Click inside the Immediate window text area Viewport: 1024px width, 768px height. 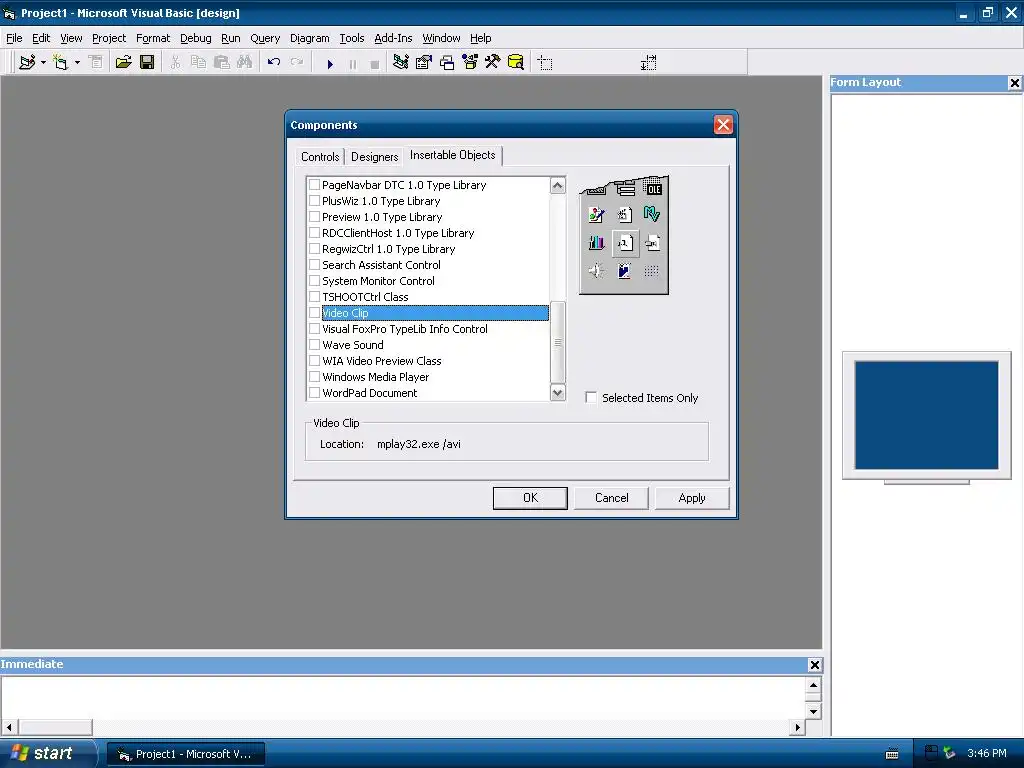coord(403,697)
